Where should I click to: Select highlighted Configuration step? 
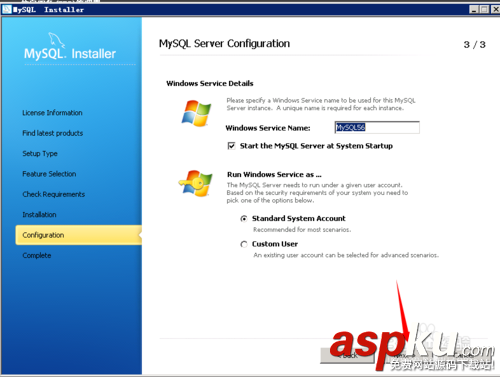[x=79, y=235]
